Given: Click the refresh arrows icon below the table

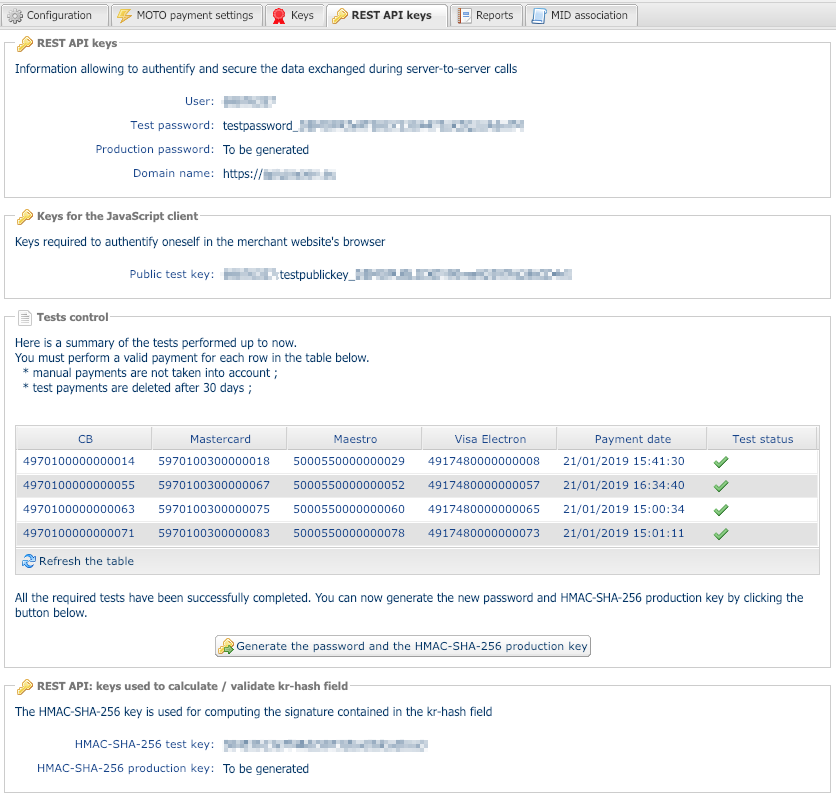Looking at the screenshot, I should click(x=29, y=561).
